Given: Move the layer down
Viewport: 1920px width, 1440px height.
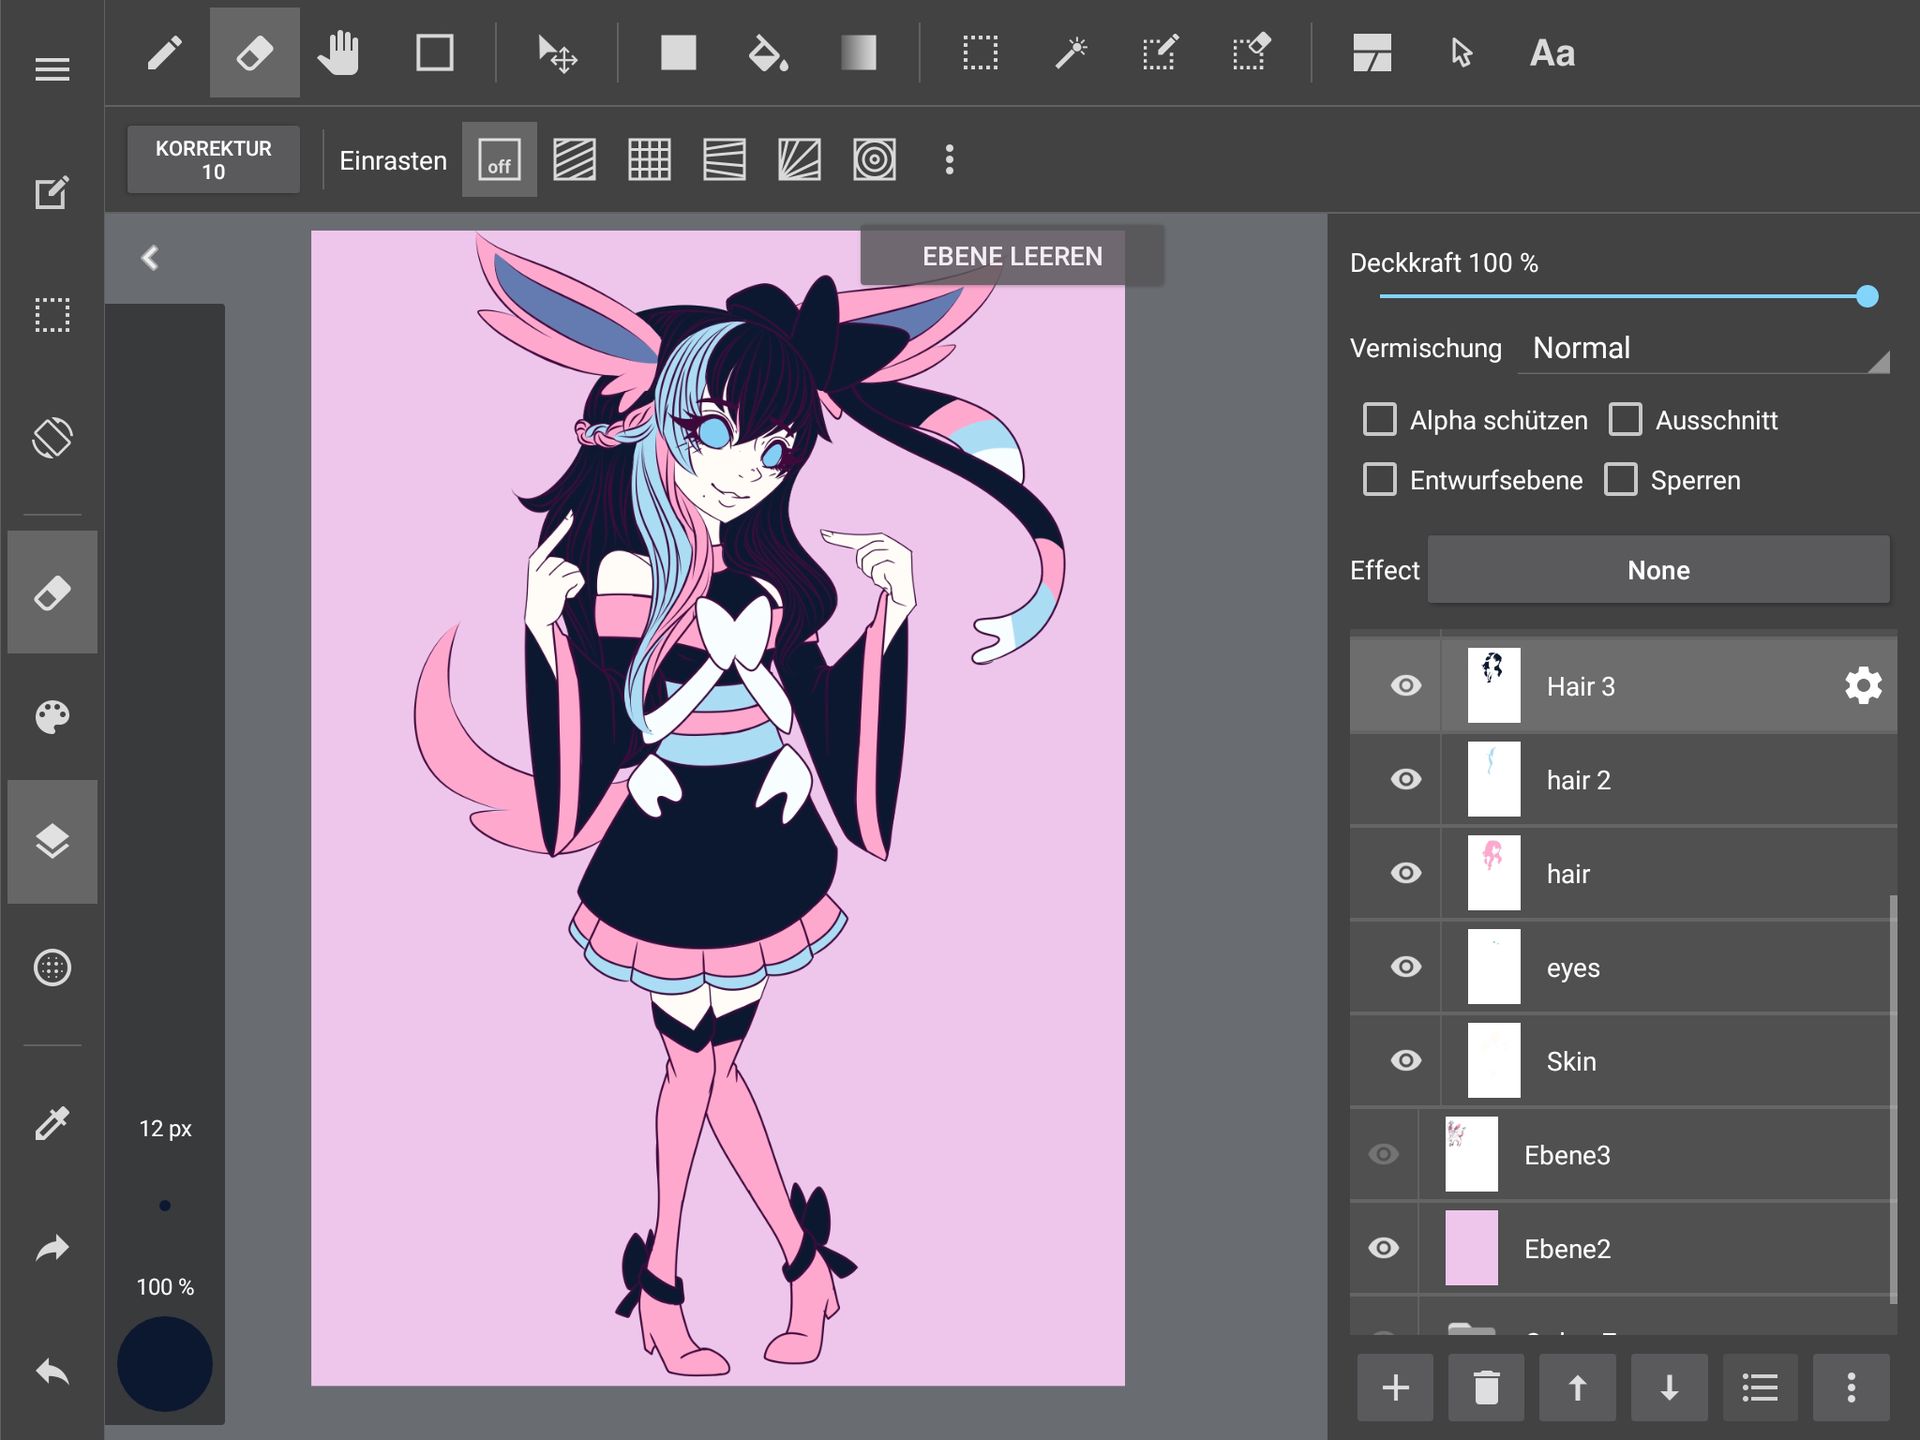Looking at the screenshot, I should 1669,1387.
